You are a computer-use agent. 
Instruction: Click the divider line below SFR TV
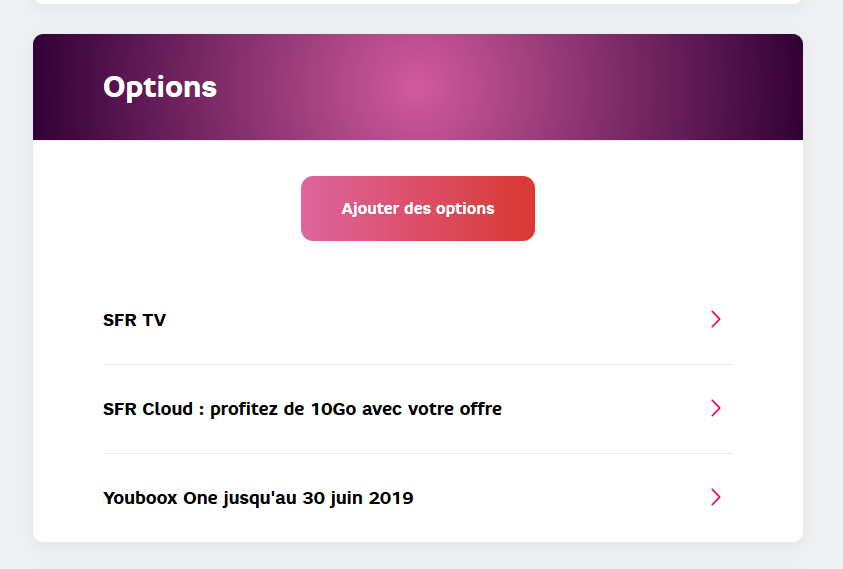[x=418, y=364]
